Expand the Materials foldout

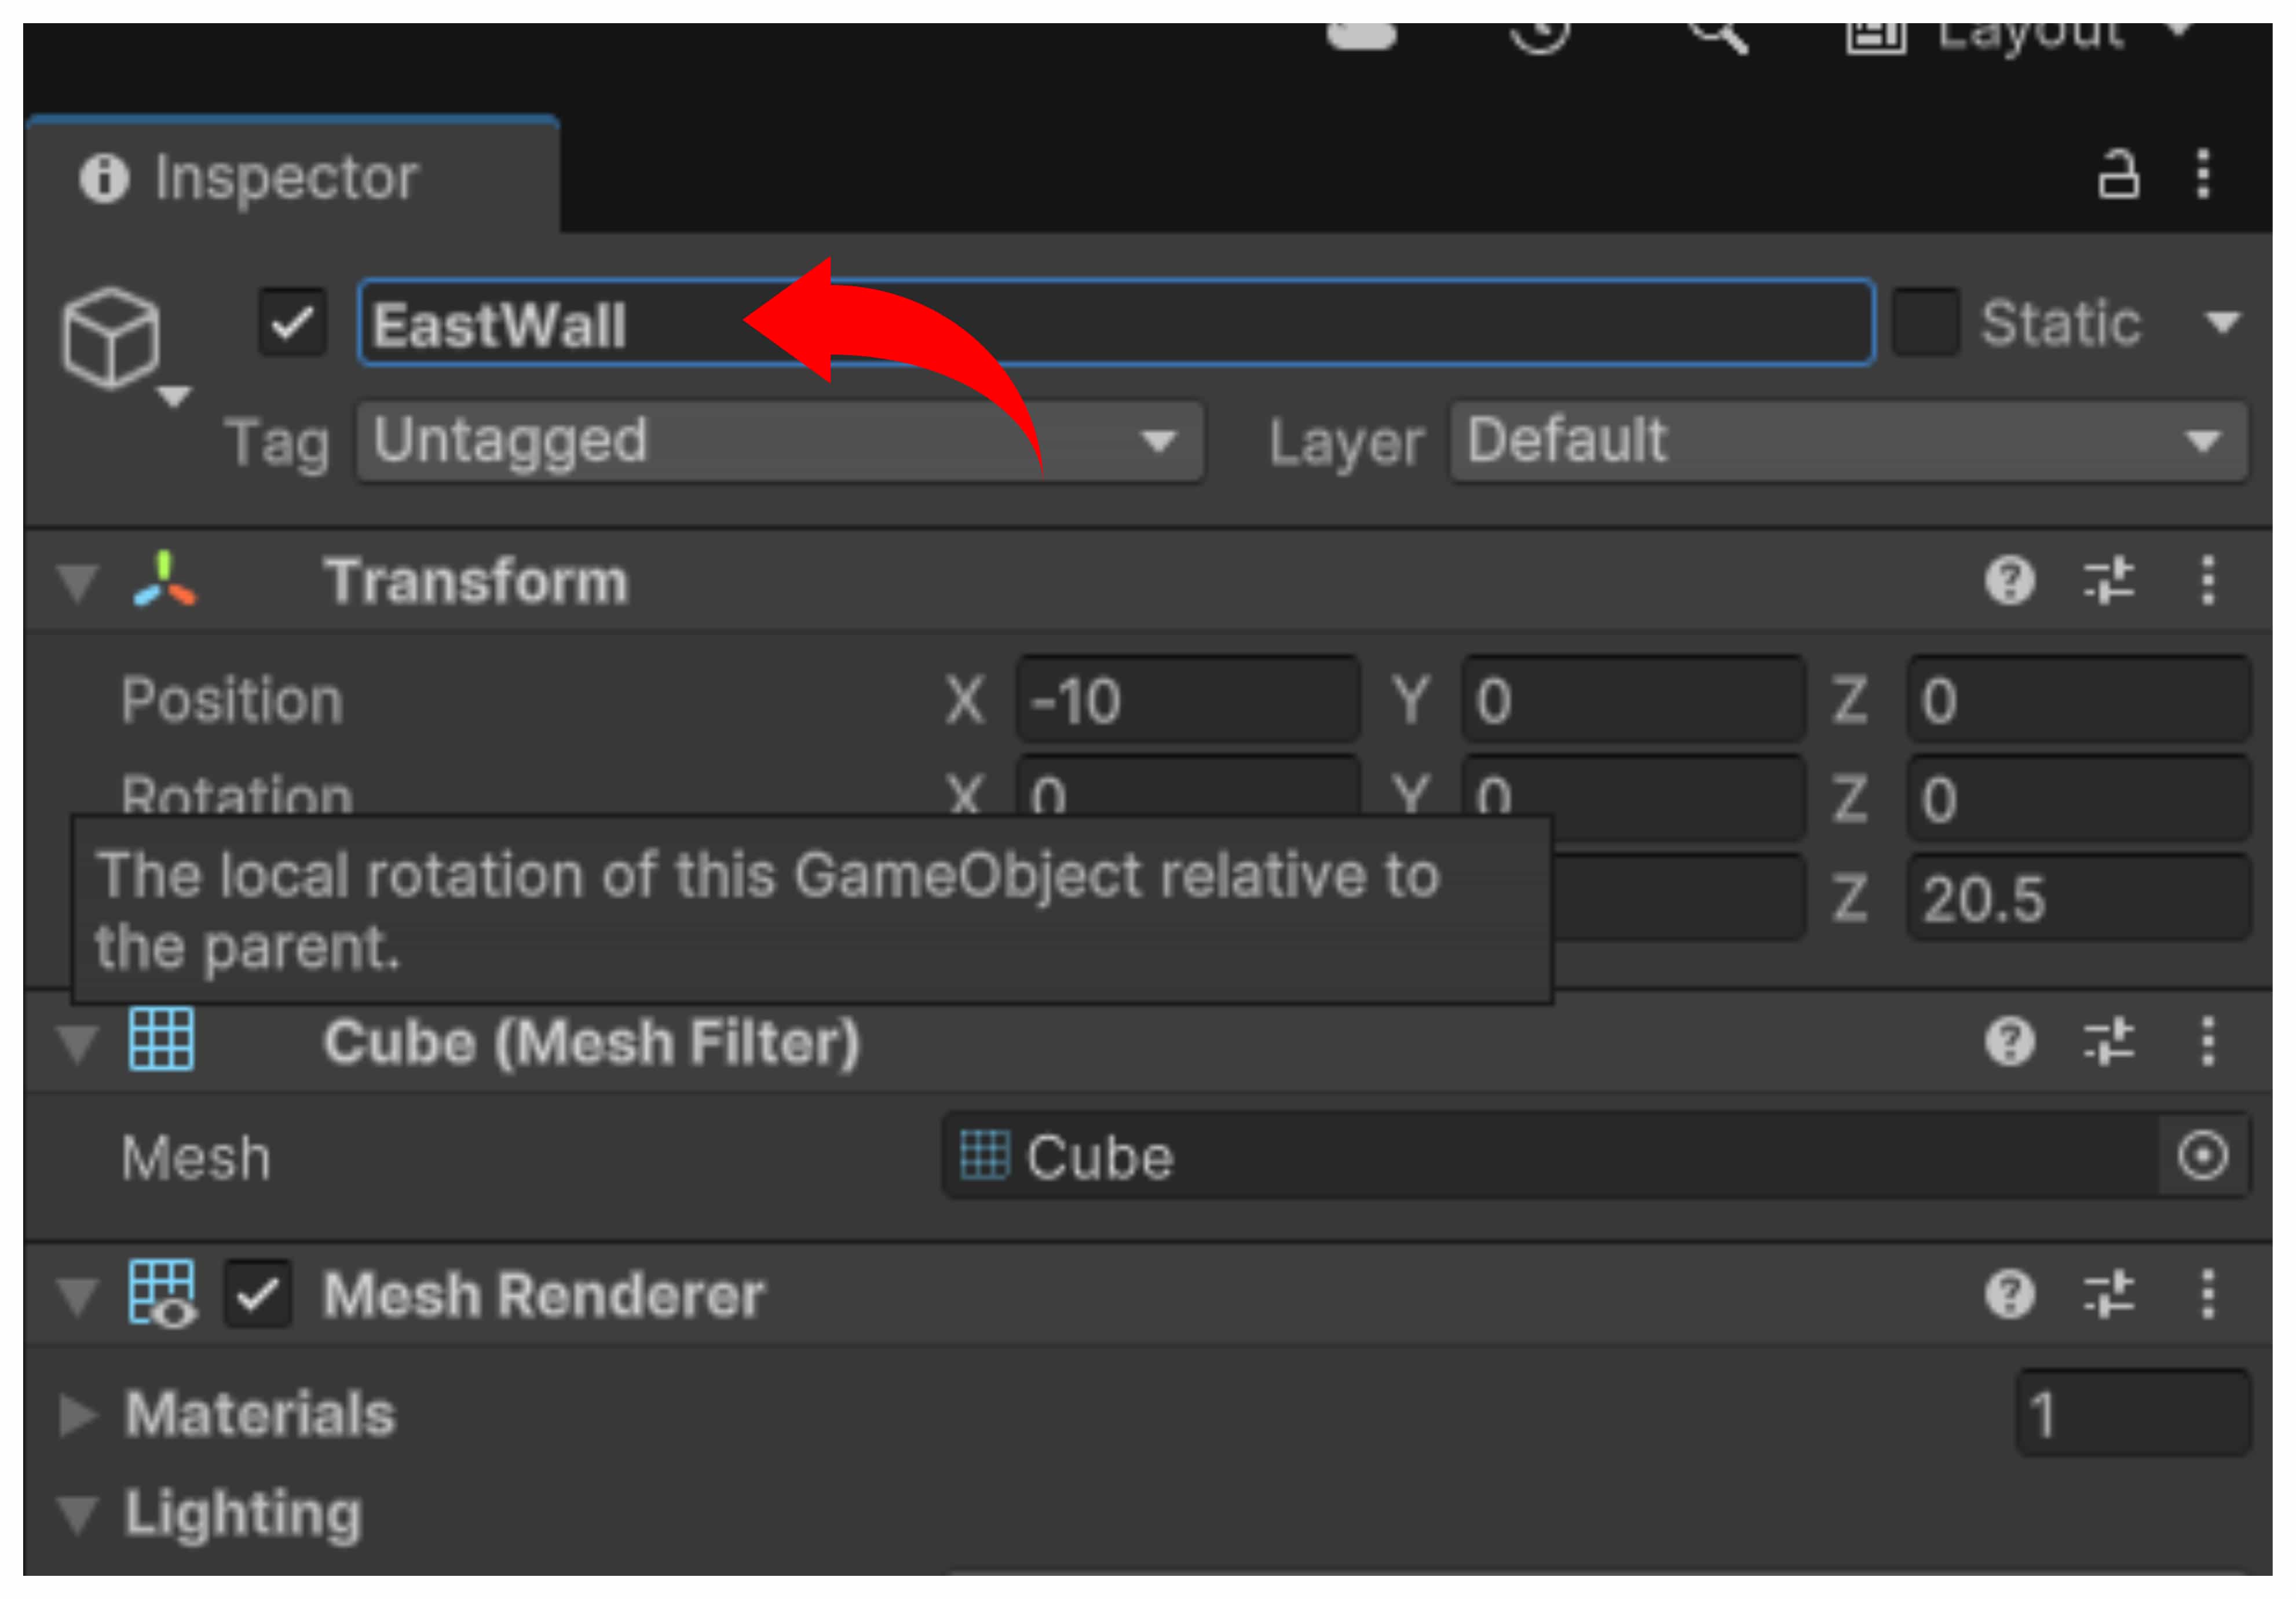(x=78, y=1415)
